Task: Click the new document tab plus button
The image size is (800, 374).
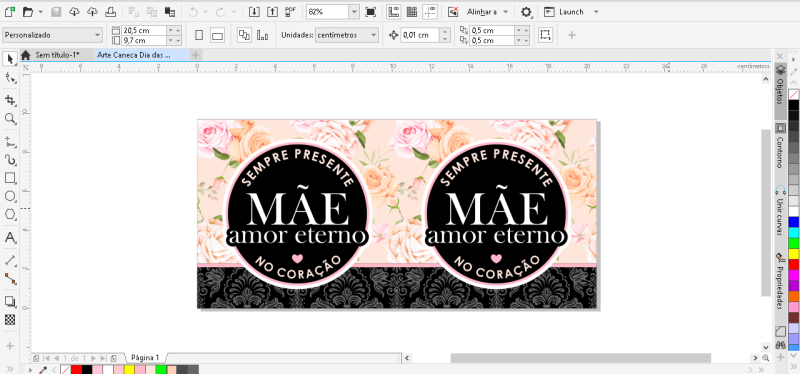Action: point(196,55)
